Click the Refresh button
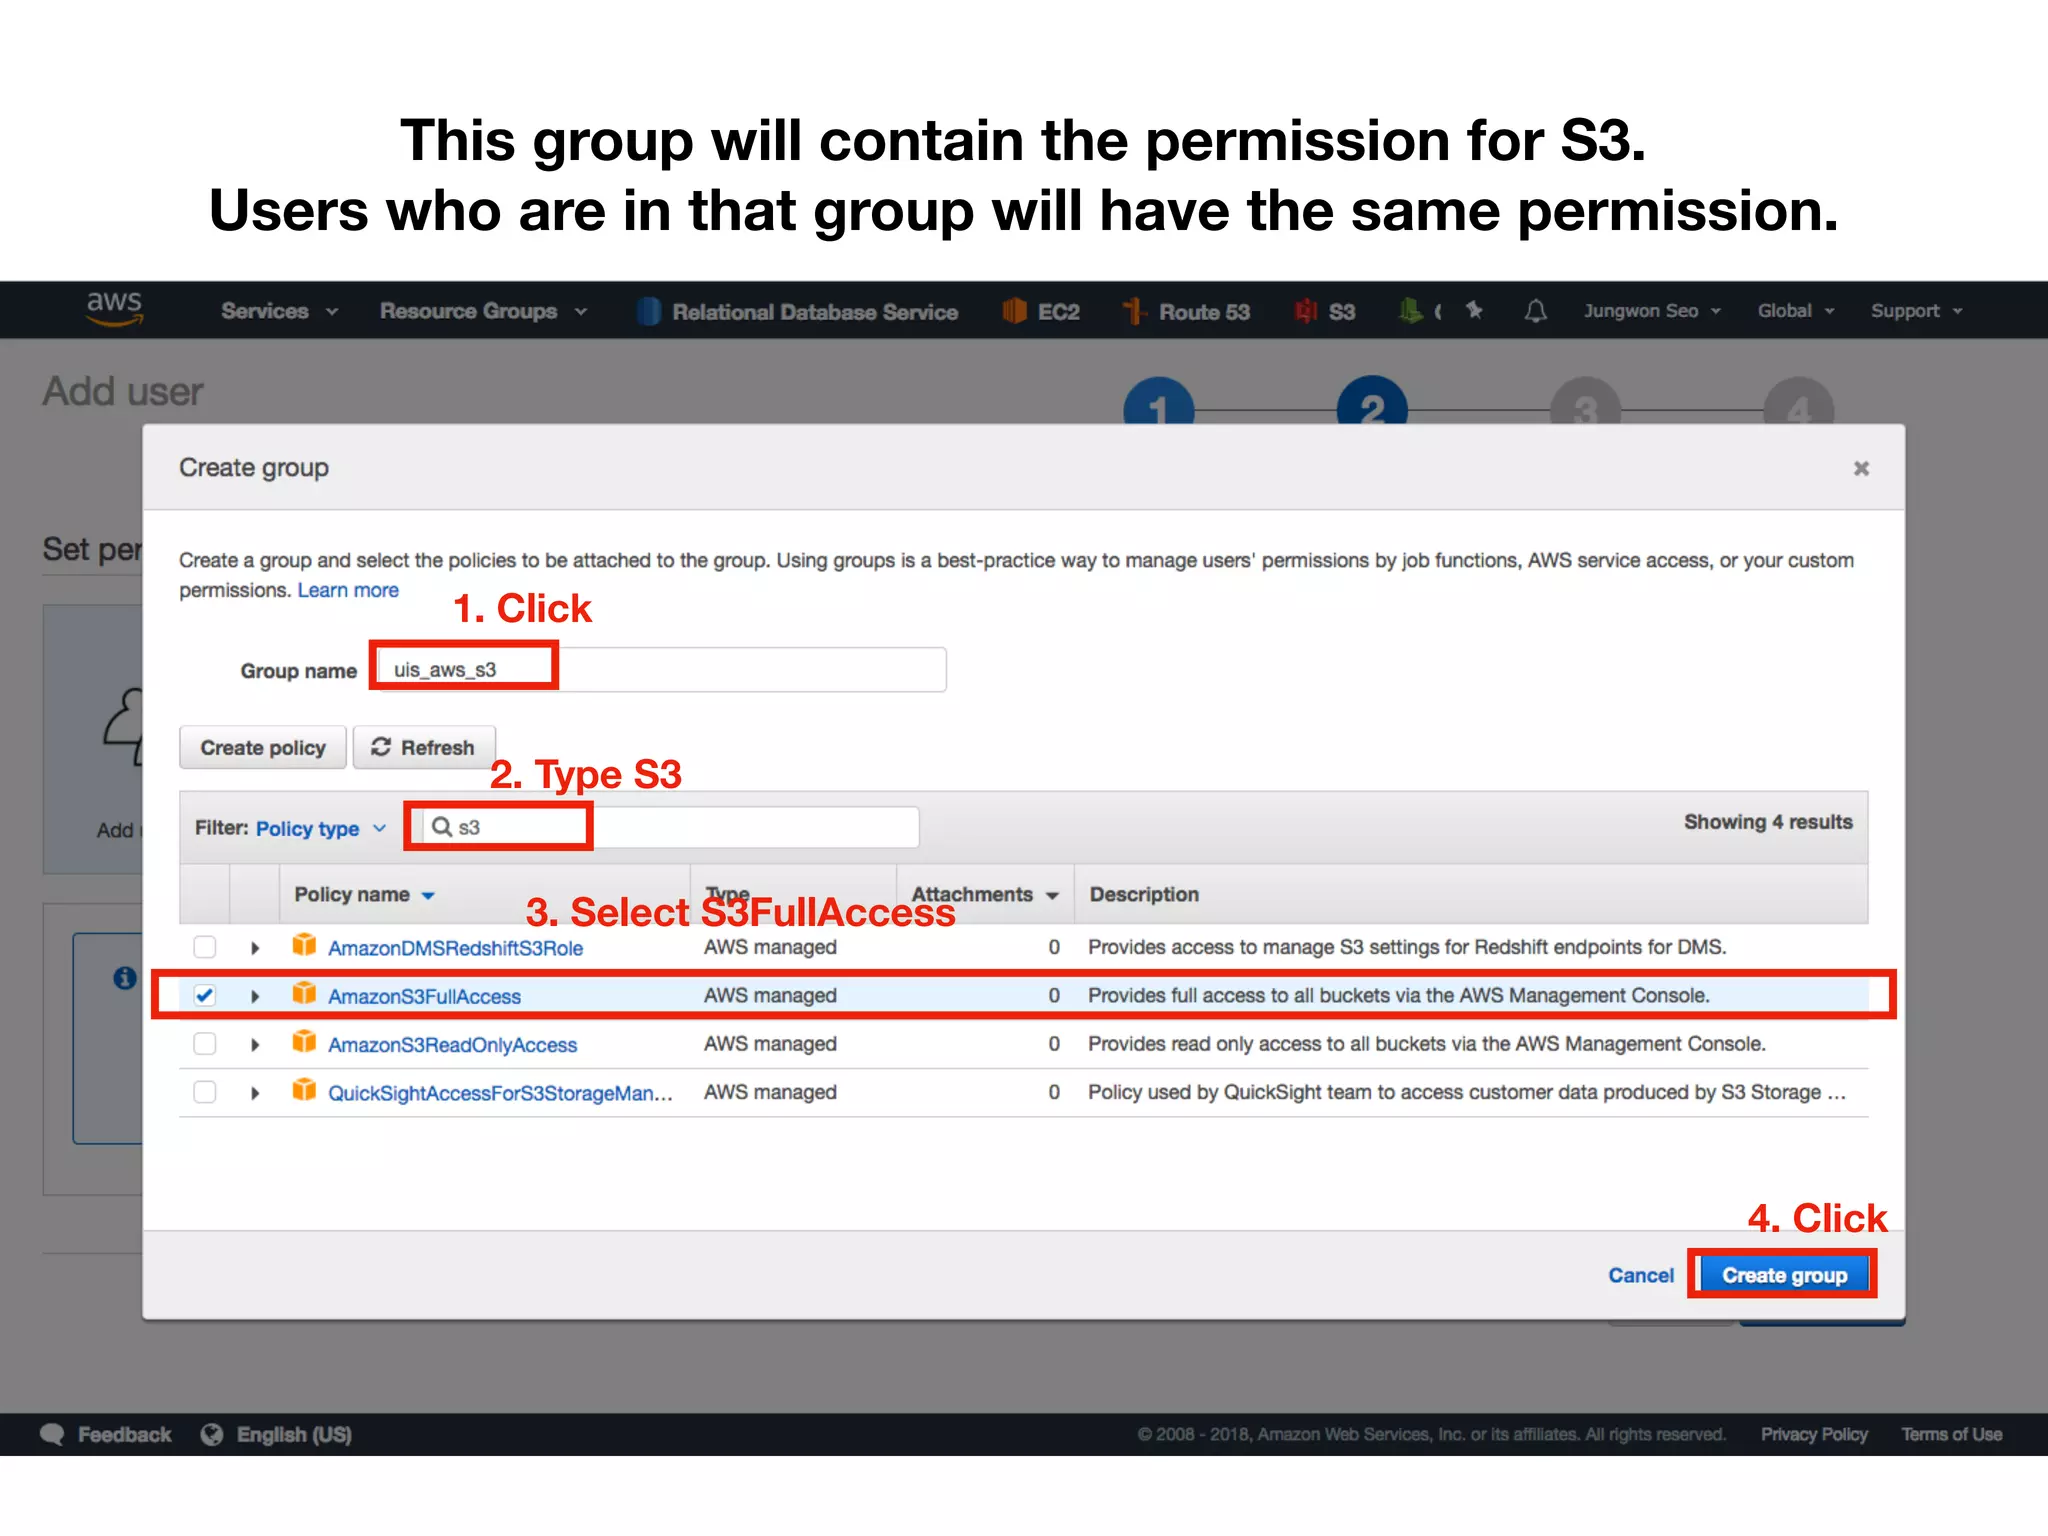 point(424,747)
